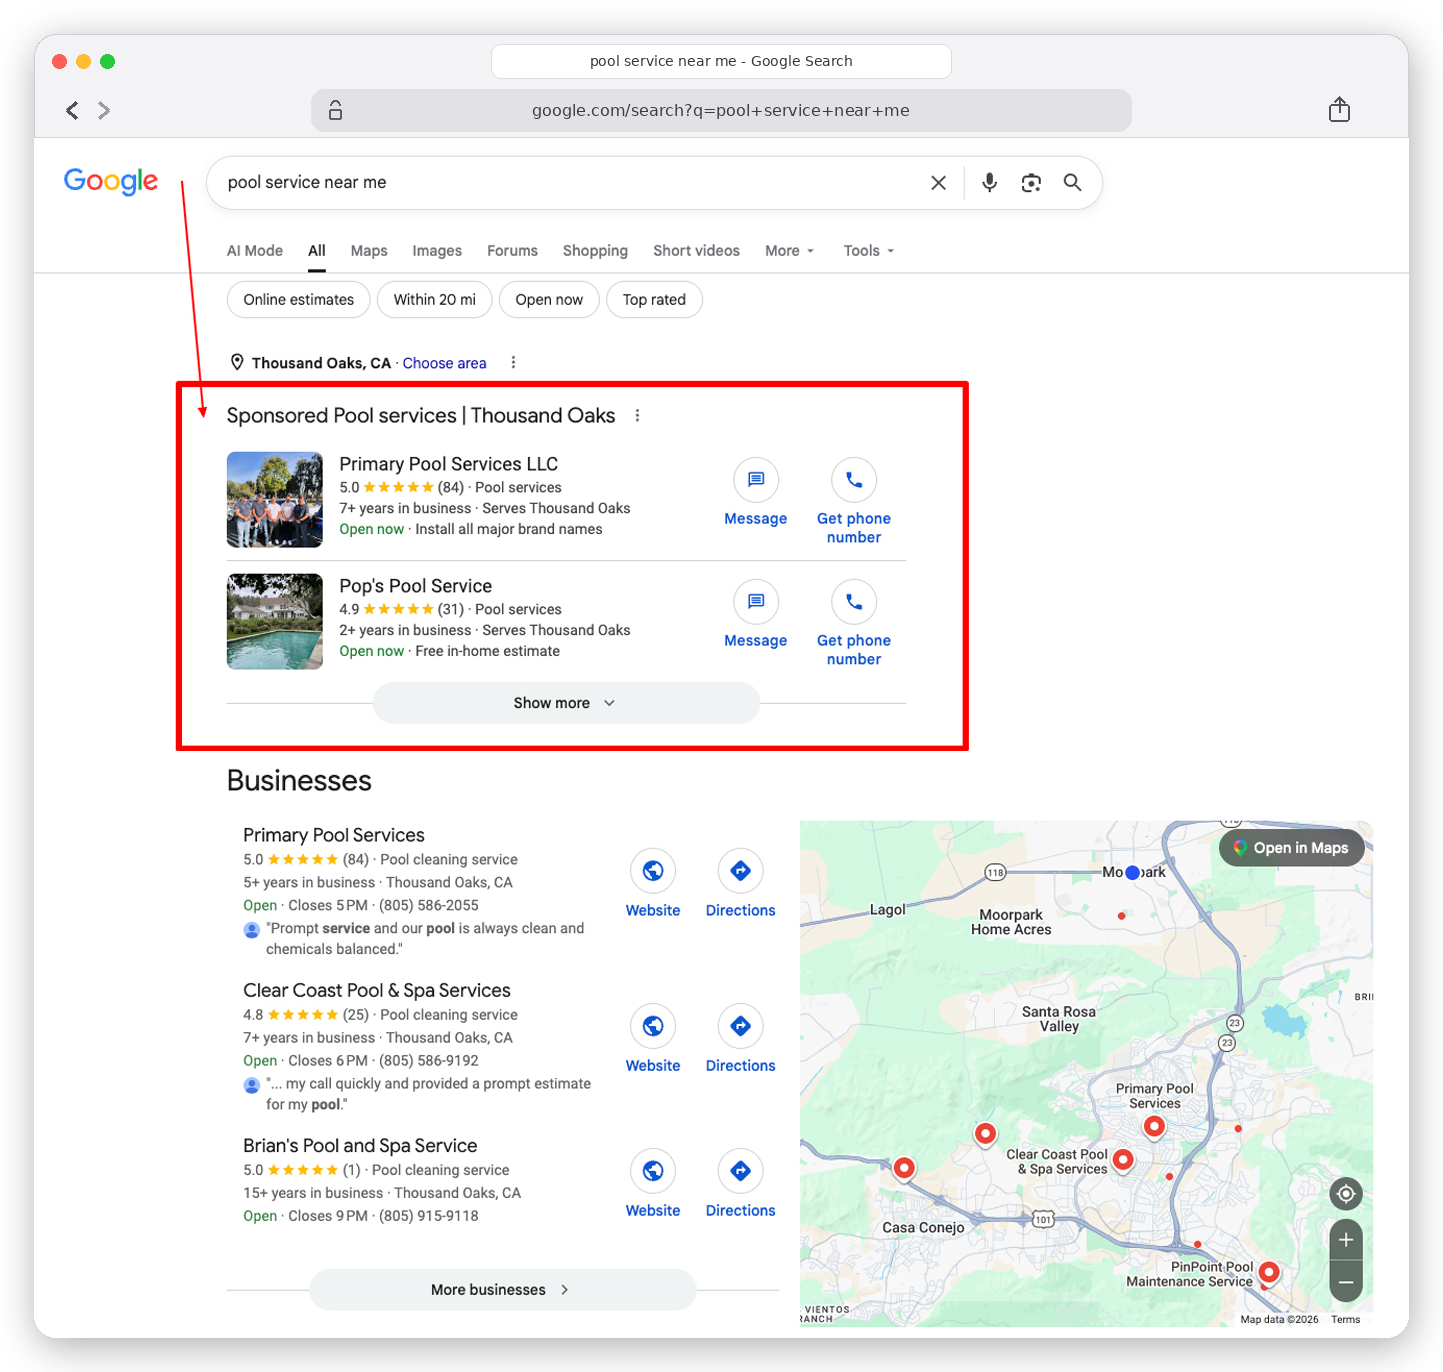The width and height of the screenshot is (1443, 1372).
Task: Get phone number for Pop's Pool Service
Action: 854,623
